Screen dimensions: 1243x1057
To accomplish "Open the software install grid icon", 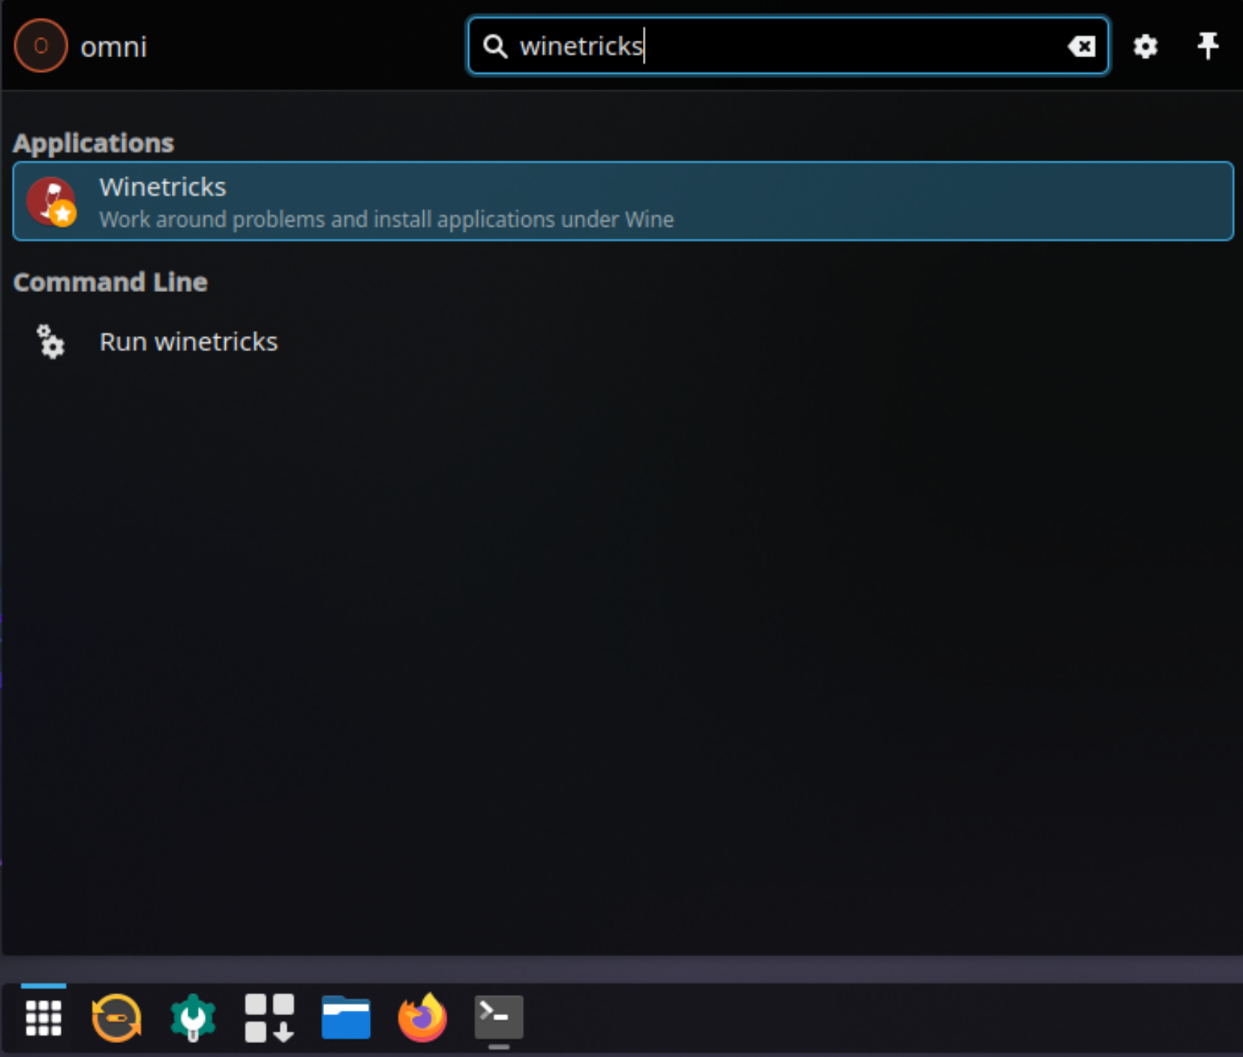I will pos(269,1018).
